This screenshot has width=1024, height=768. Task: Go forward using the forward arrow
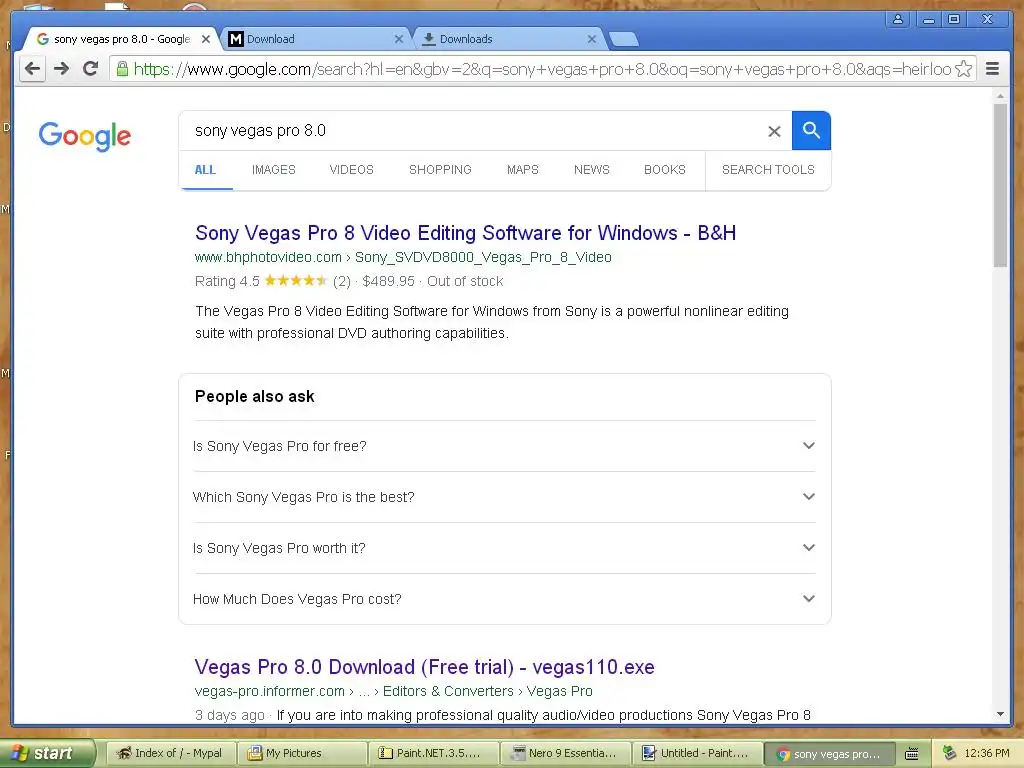tap(61, 69)
